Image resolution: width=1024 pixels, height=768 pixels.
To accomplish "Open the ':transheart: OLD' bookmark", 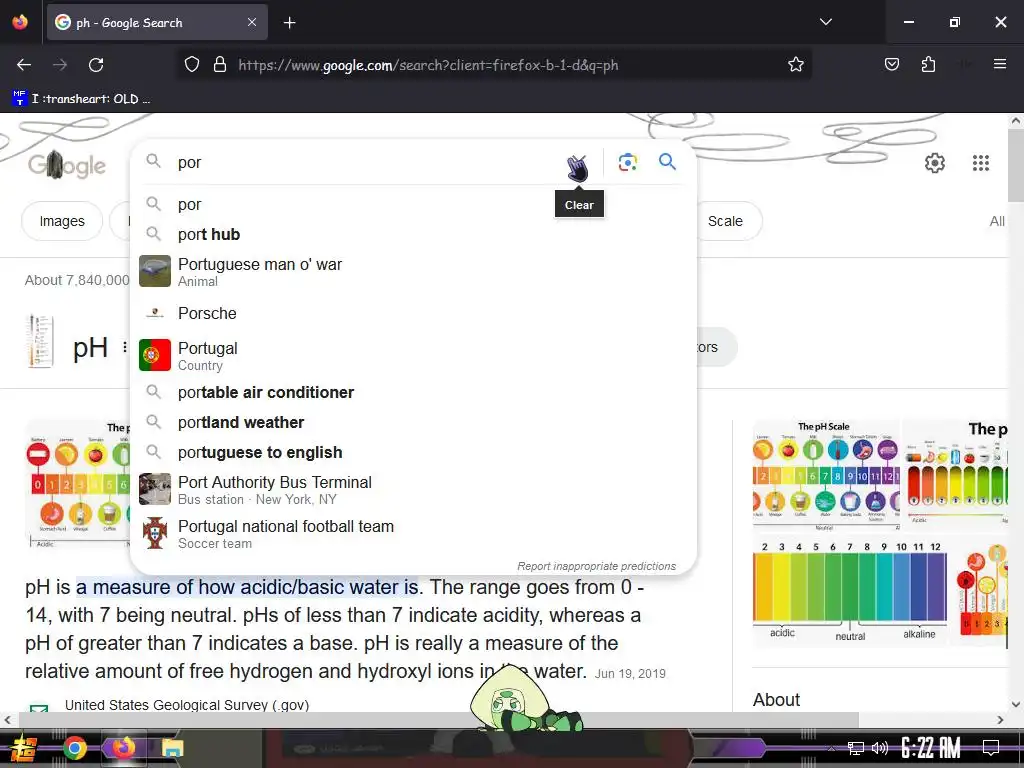I will 81,99.
